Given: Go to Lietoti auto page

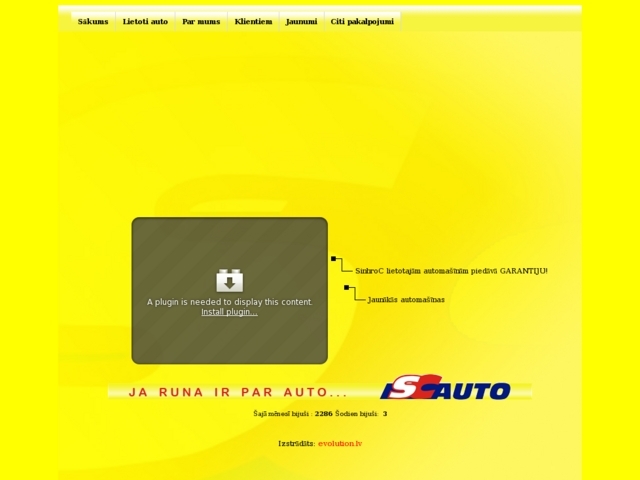Looking at the screenshot, I should (x=145, y=22).
